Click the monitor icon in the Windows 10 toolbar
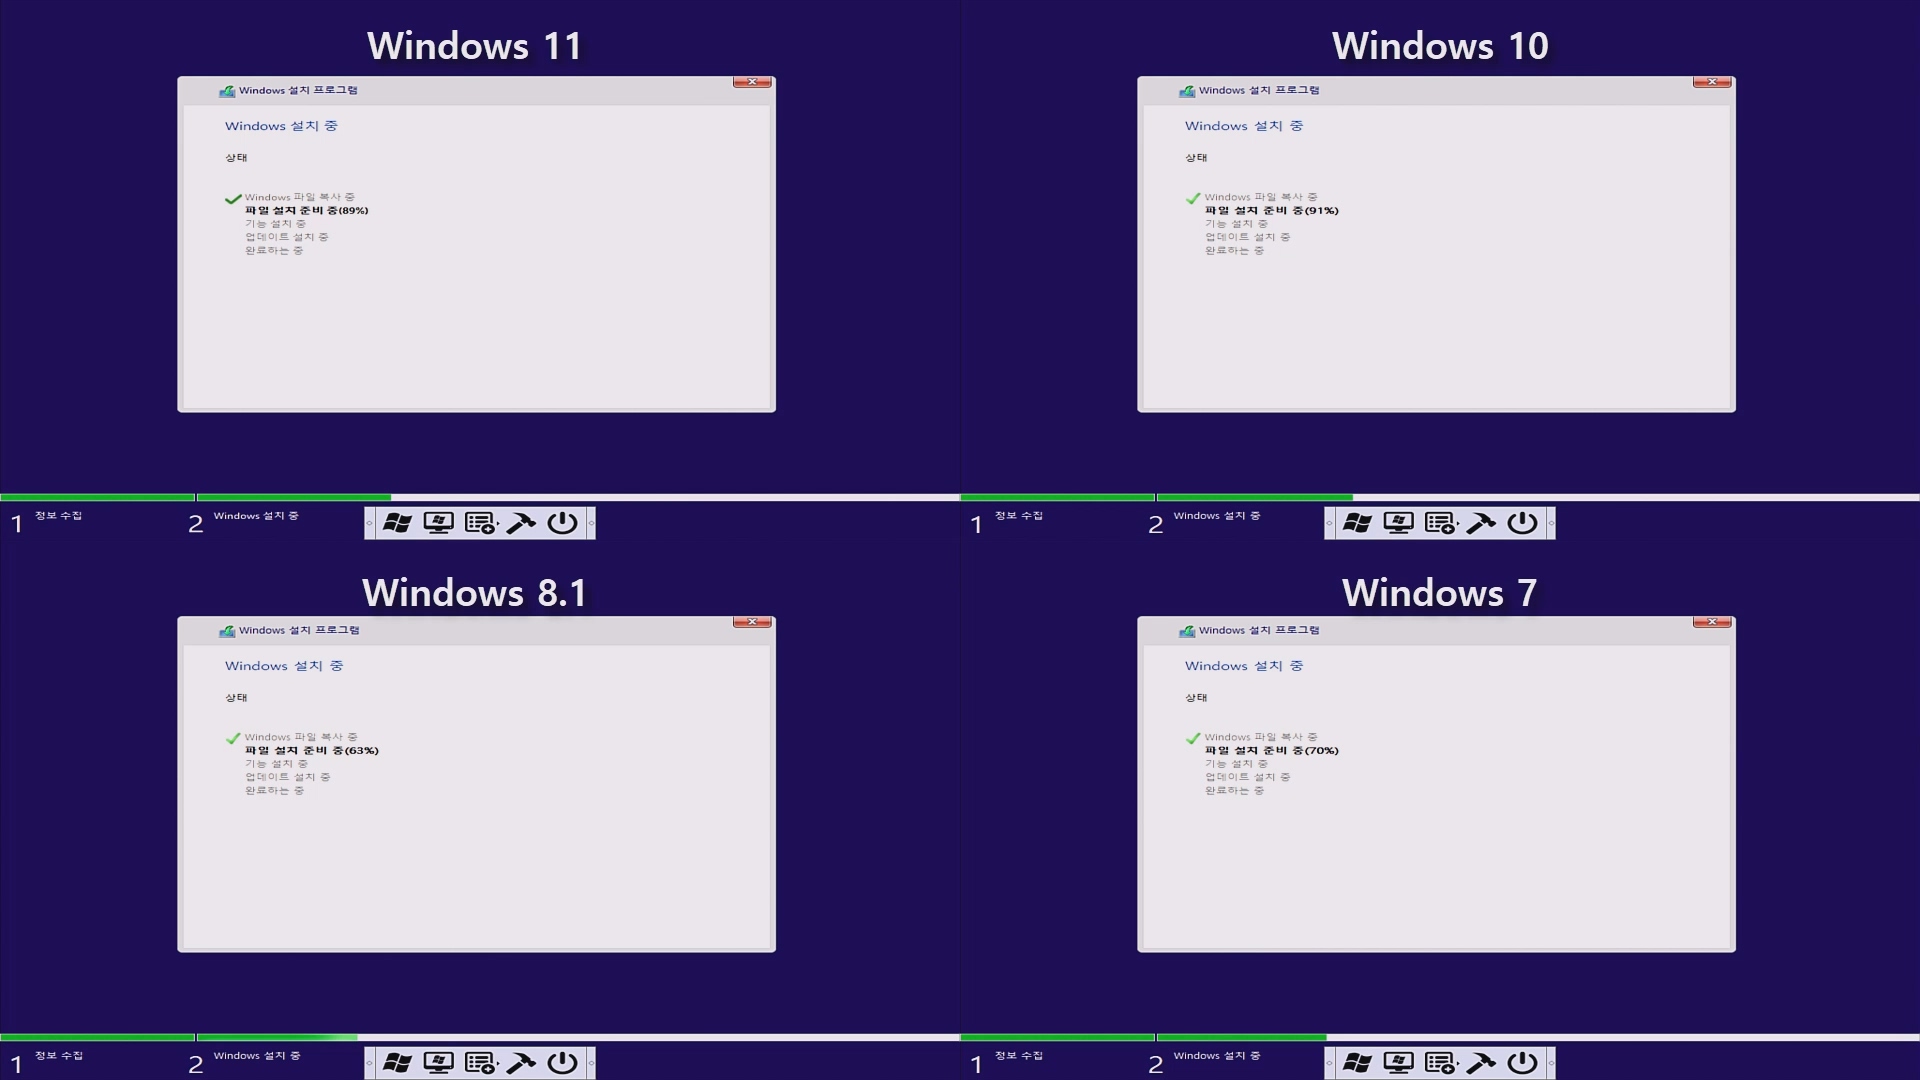 pos(1398,523)
